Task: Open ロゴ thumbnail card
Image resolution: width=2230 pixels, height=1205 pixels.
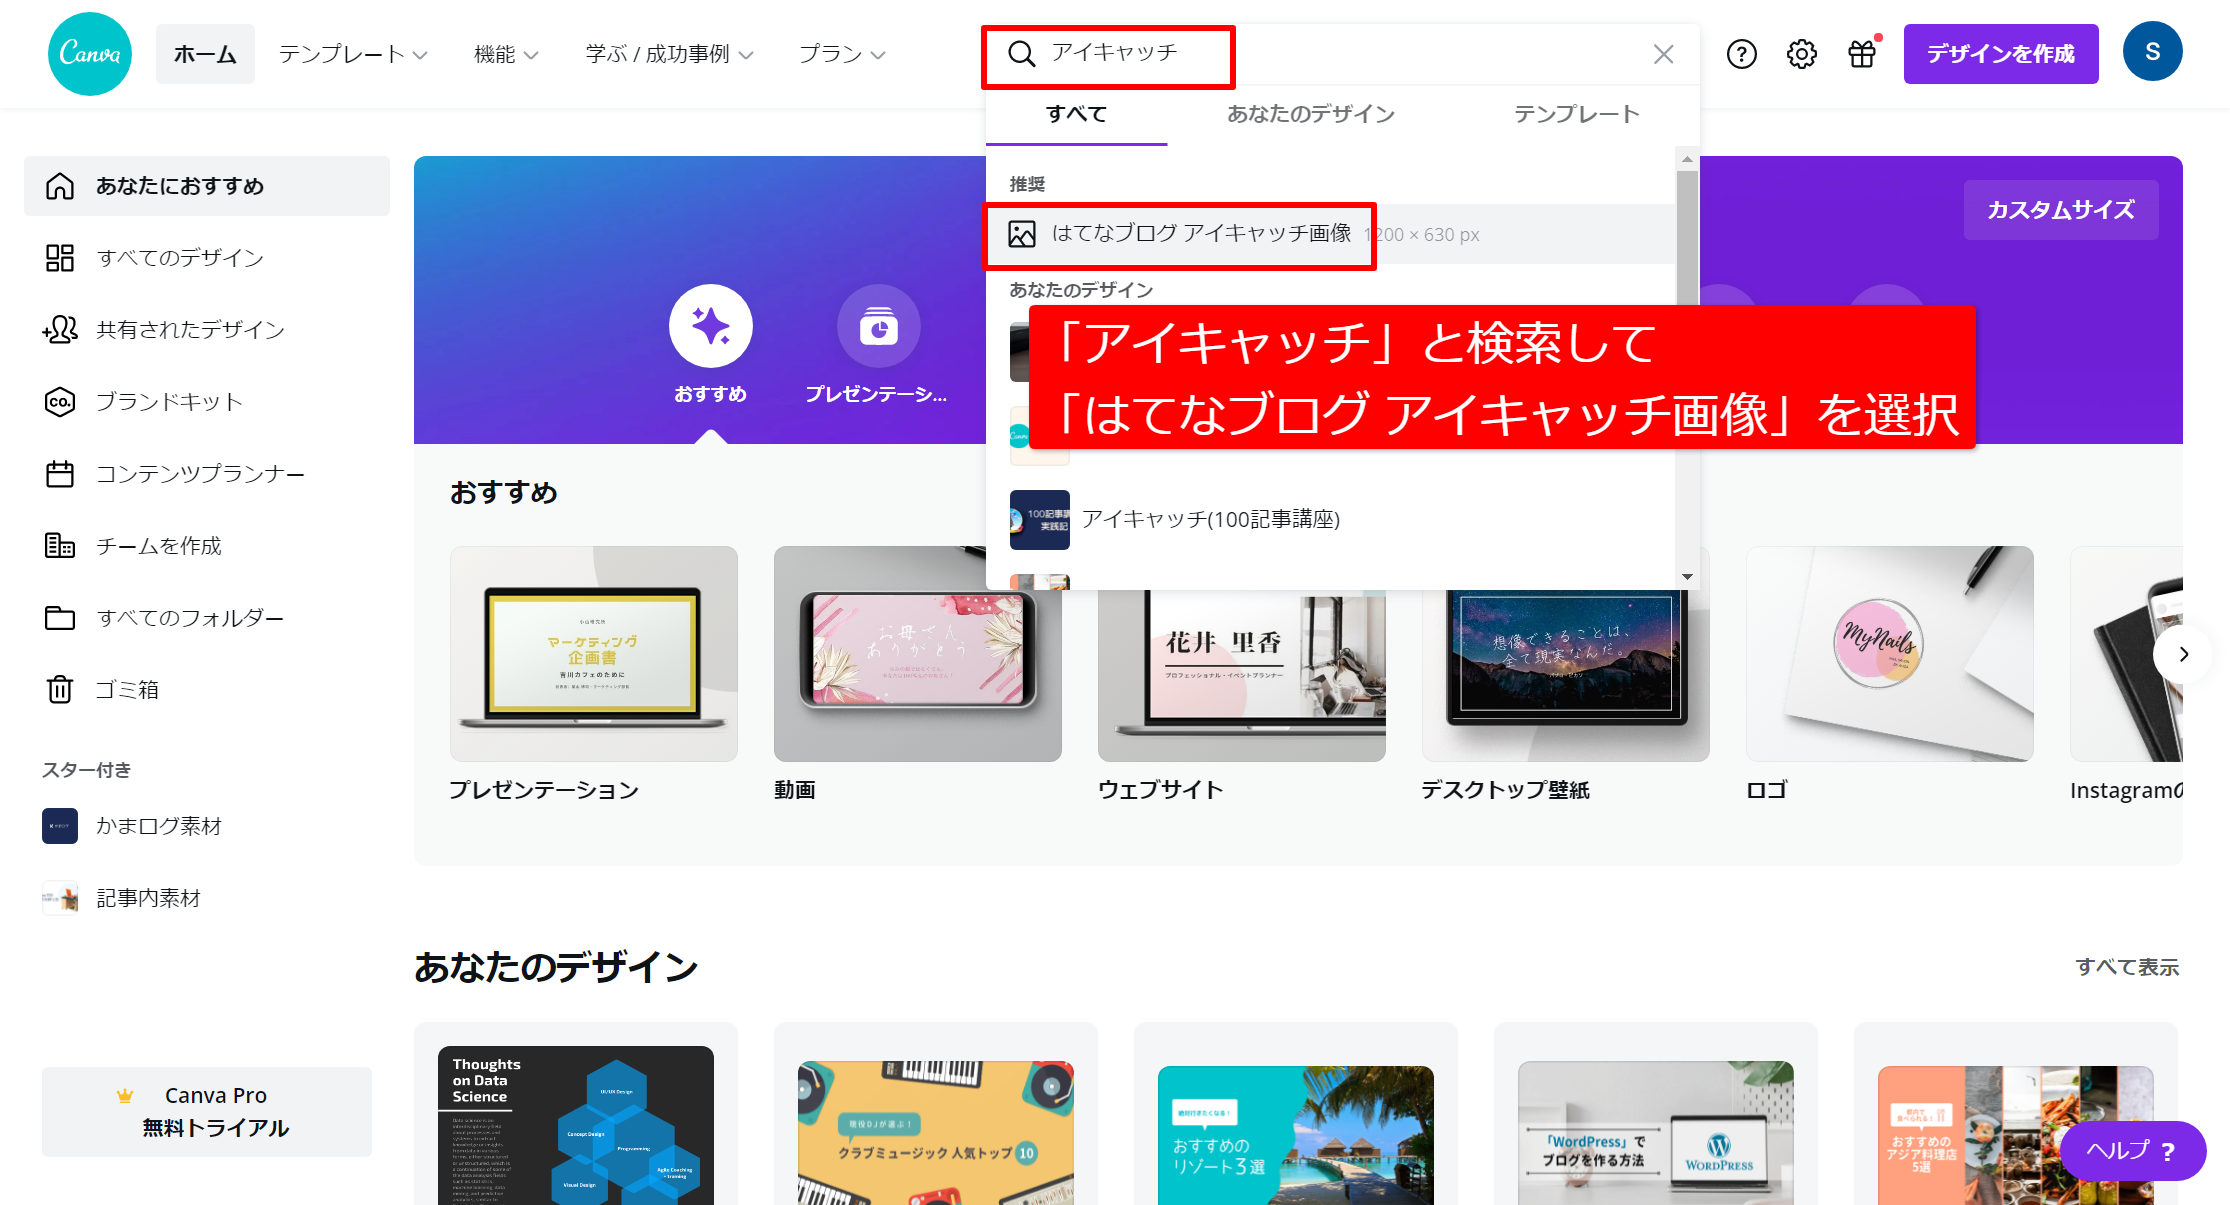Action: (x=1889, y=654)
